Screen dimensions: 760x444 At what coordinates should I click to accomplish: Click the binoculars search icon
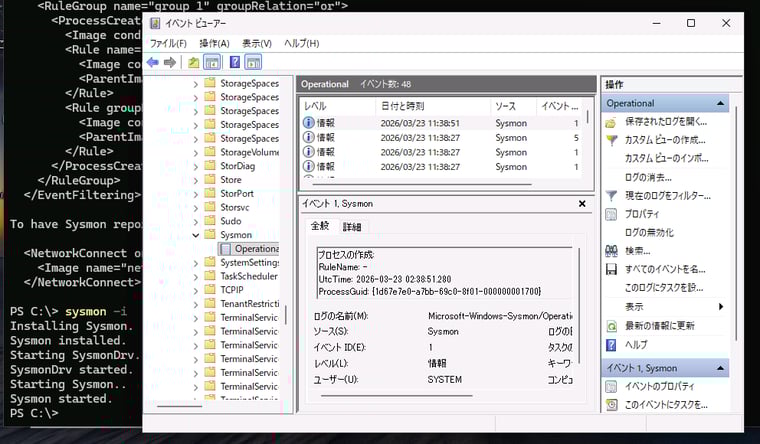tap(611, 251)
